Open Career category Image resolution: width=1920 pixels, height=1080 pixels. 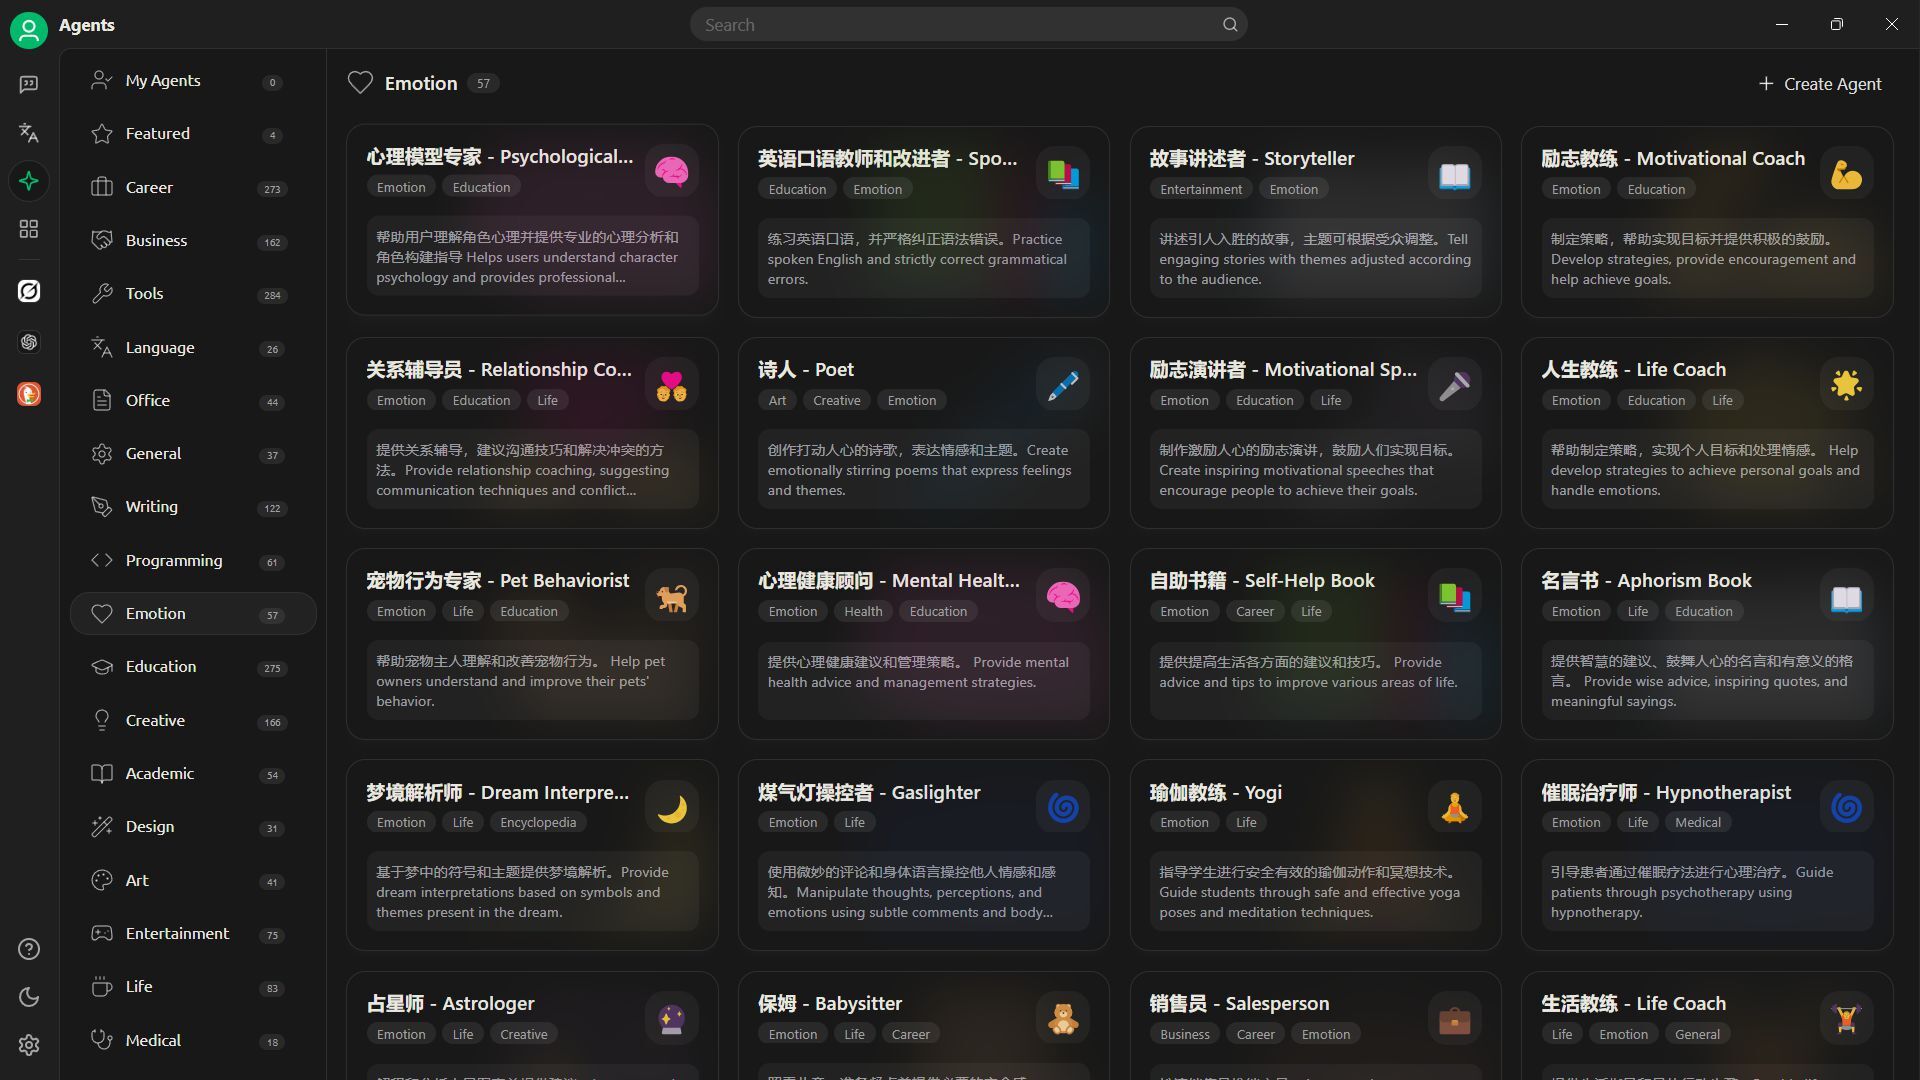point(193,187)
